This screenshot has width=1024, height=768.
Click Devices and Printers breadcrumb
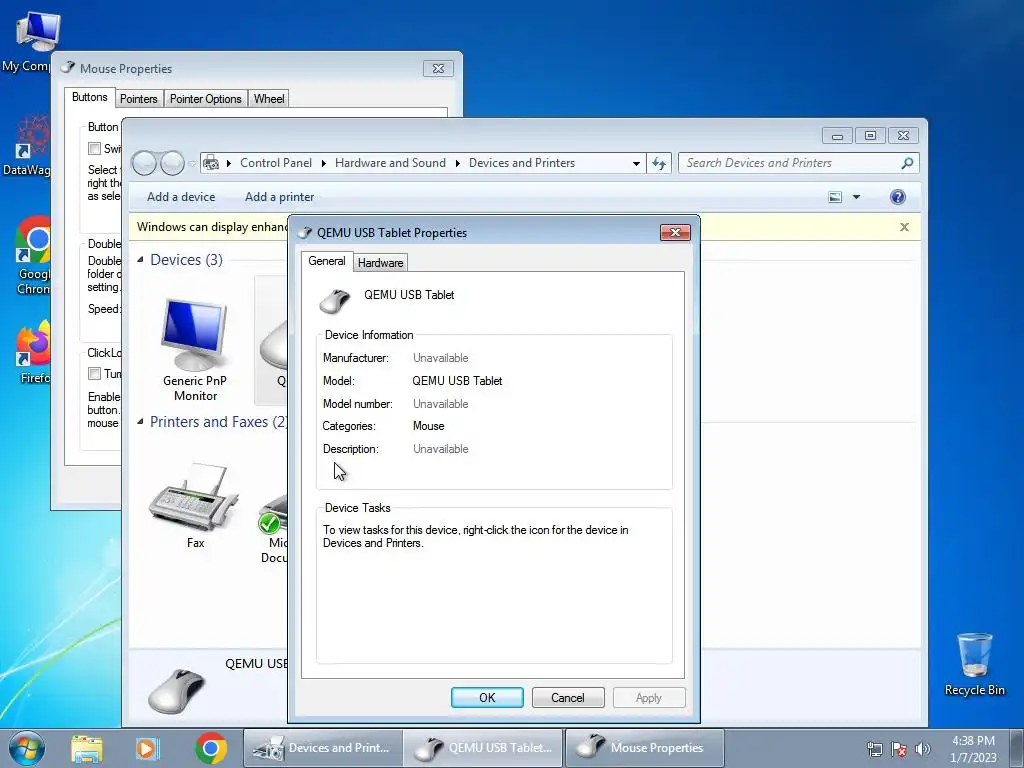522,163
